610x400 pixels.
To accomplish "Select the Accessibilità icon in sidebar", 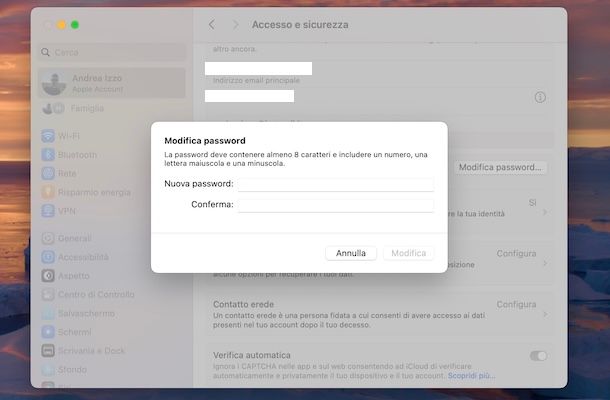I will pyautogui.click(x=48, y=257).
